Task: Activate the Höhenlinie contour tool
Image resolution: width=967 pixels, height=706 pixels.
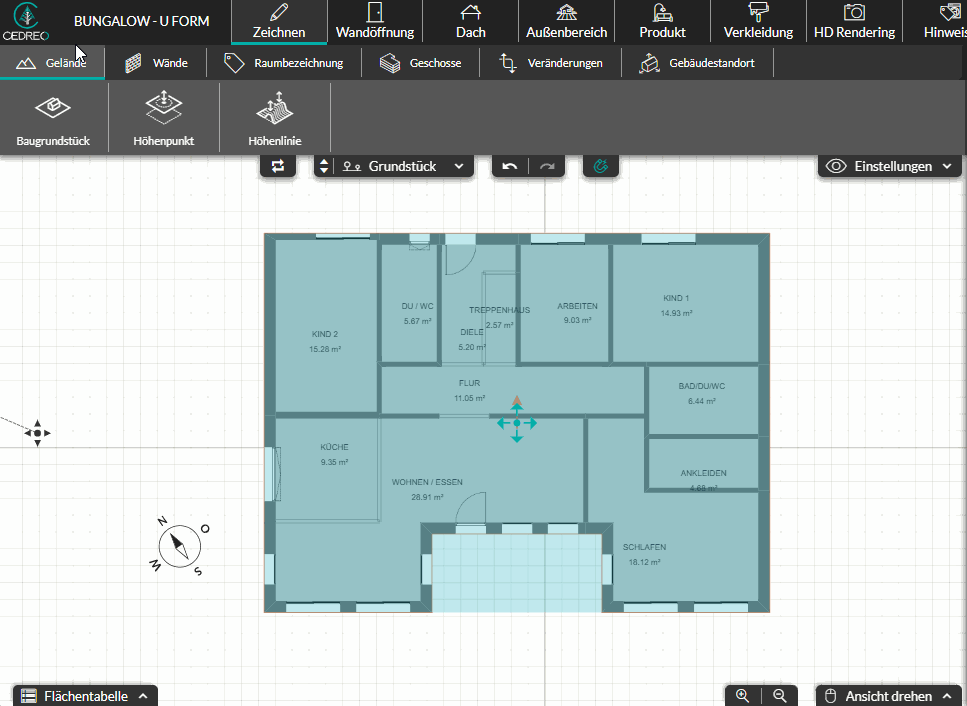Action: tap(274, 118)
